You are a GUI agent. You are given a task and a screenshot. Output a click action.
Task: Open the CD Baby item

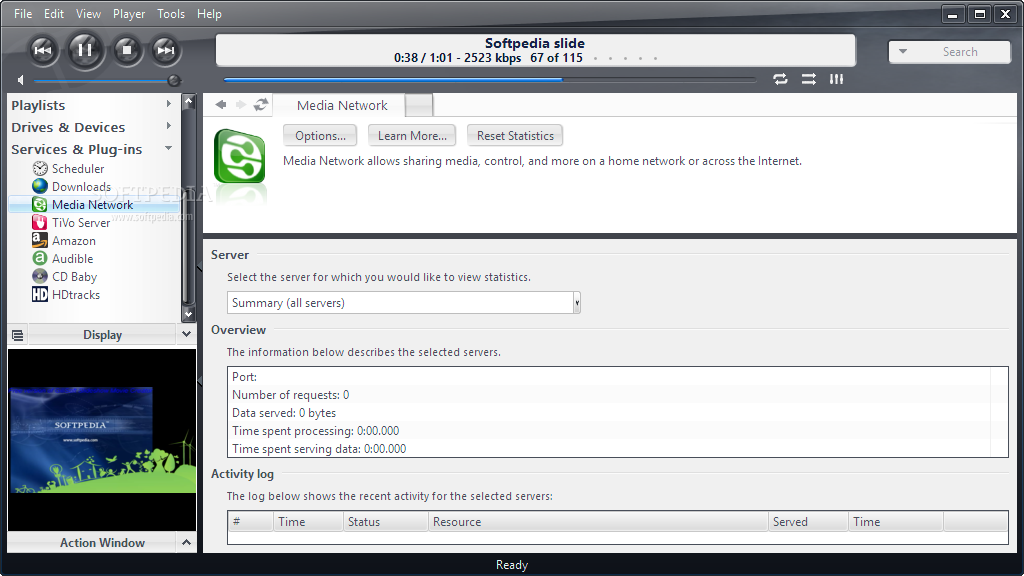[x=74, y=277]
